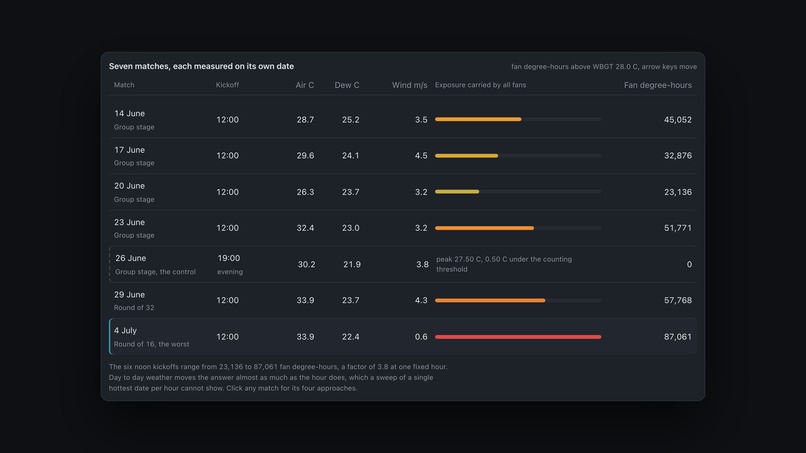806x453 pixels.
Task: Click the 25.2 dew point cell
Action: [351, 119]
